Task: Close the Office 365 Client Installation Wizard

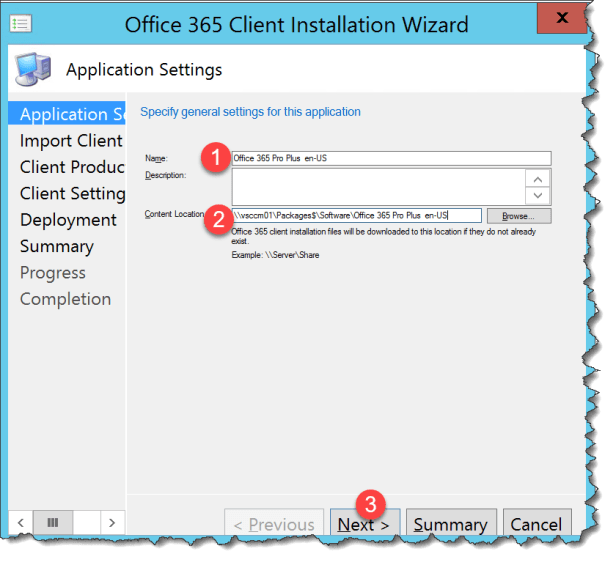Action: coord(562,18)
